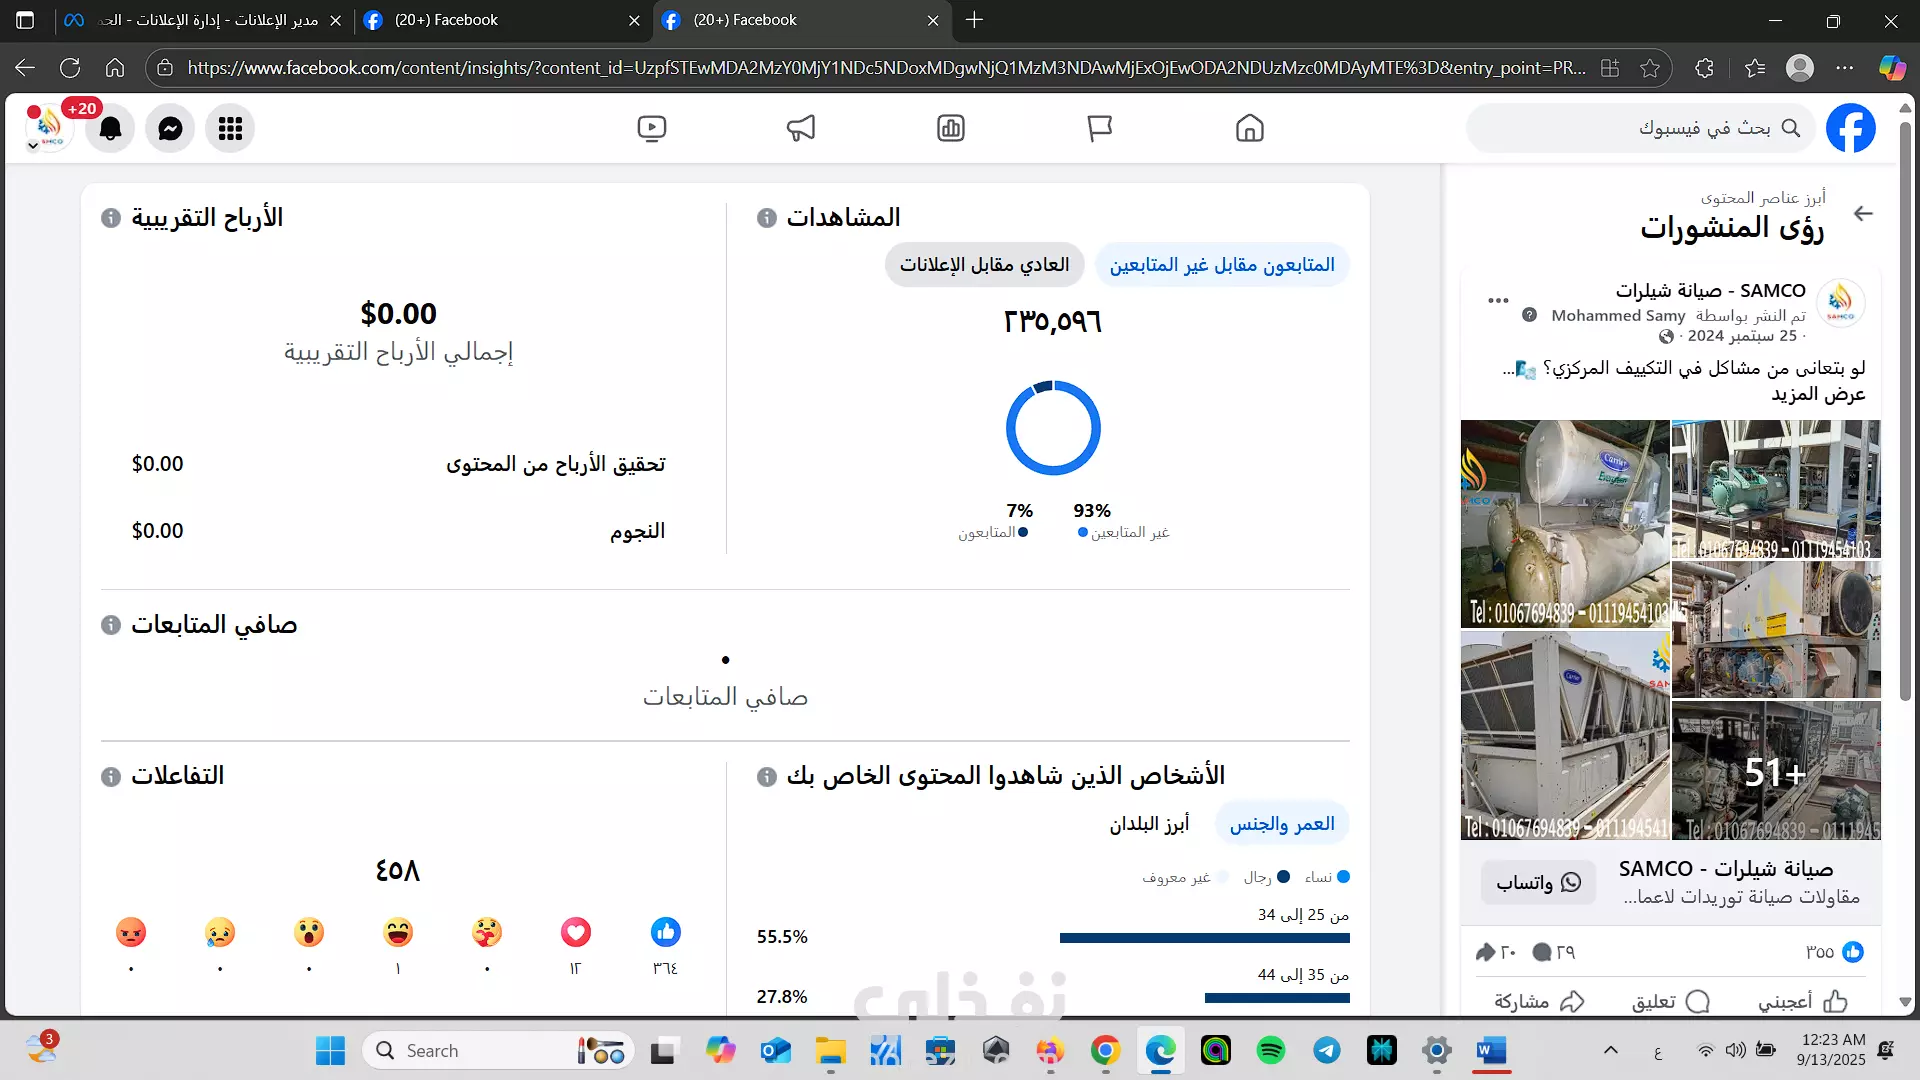1920x1080 pixels.
Task: Click info icon for الأشخاص الذين شاهدوا المحتوى
Action: pos(767,777)
